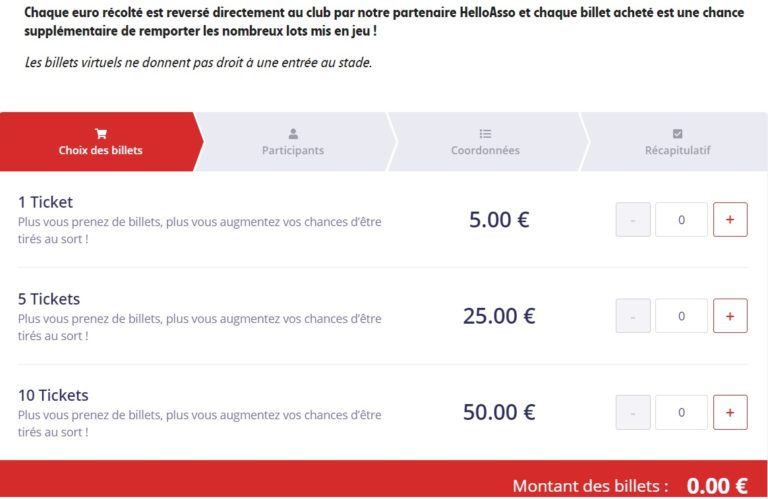Click the 5.00 € ticket price
768x499 pixels.
(499, 220)
